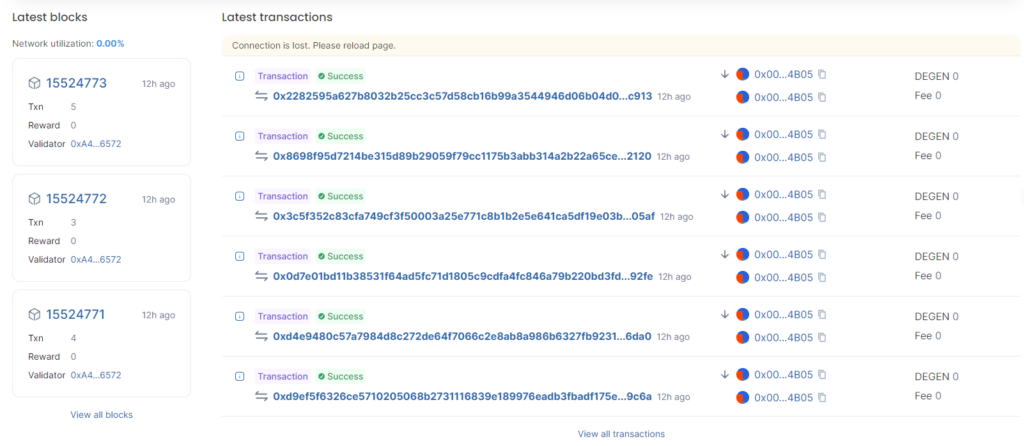
Task: Click transfer arrows icon beside hash 0x3c5f352c…05af
Action: [262, 217]
